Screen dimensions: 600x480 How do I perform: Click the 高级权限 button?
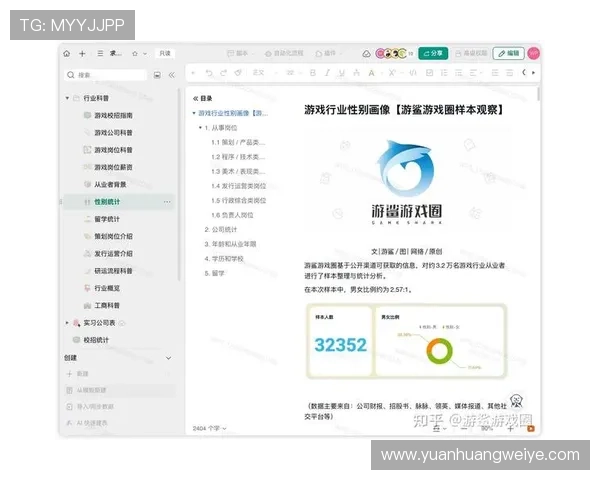tap(471, 53)
